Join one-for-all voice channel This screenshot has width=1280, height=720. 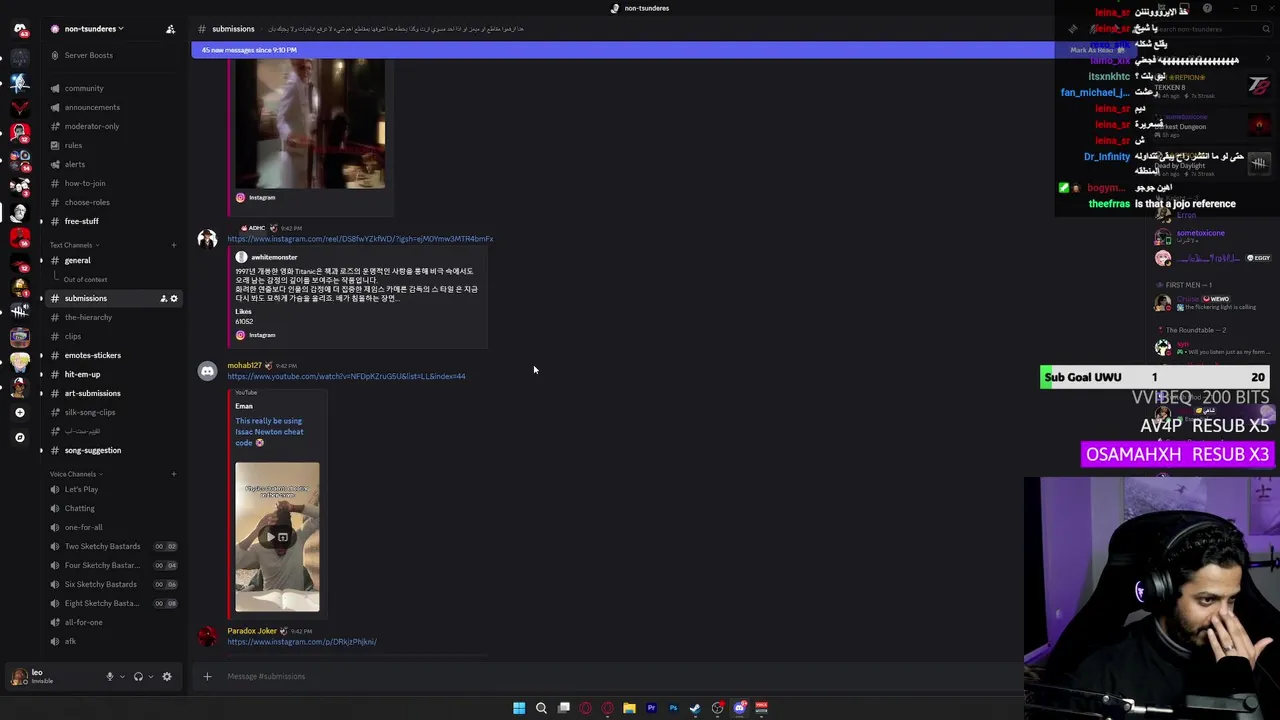pyautogui.click(x=84, y=527)
